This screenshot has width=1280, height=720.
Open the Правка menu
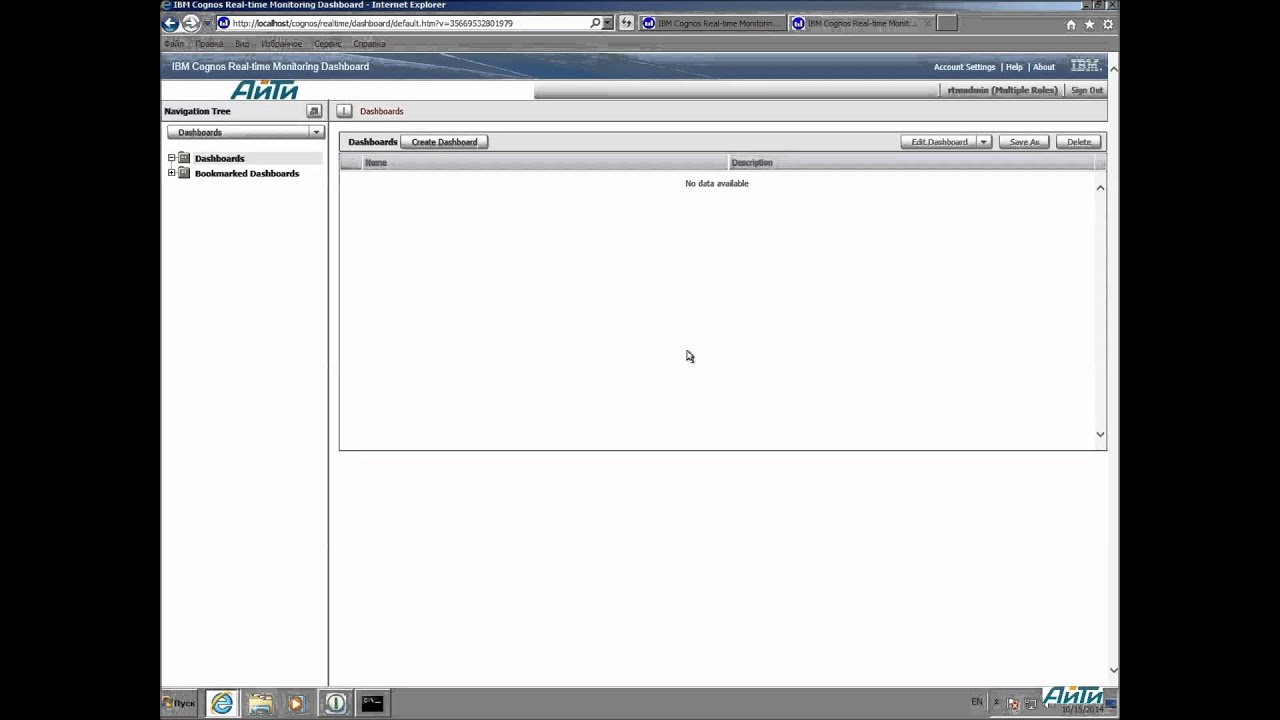(209, 44)
